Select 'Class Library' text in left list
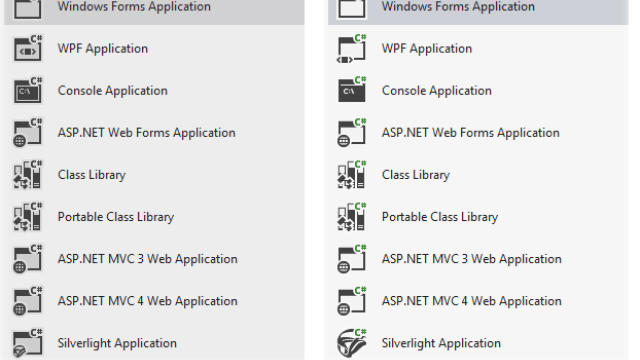Image resolution: width=640 pixels, height=360 pixels. [92, 175]
